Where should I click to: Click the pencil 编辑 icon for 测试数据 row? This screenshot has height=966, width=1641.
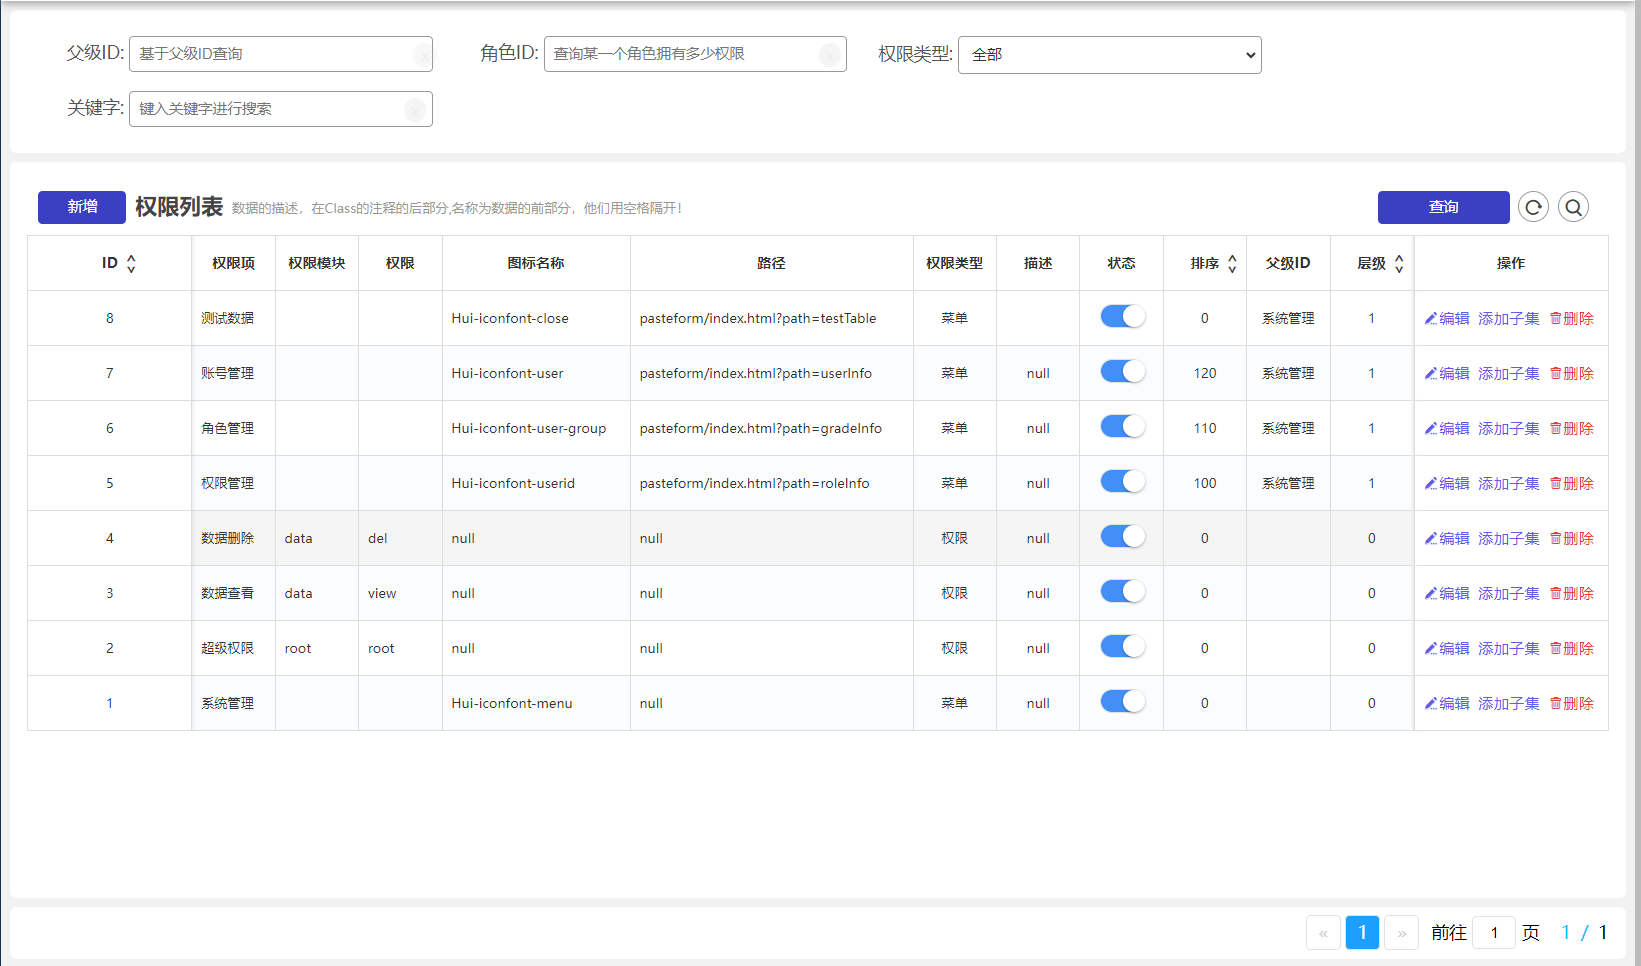1431,318
